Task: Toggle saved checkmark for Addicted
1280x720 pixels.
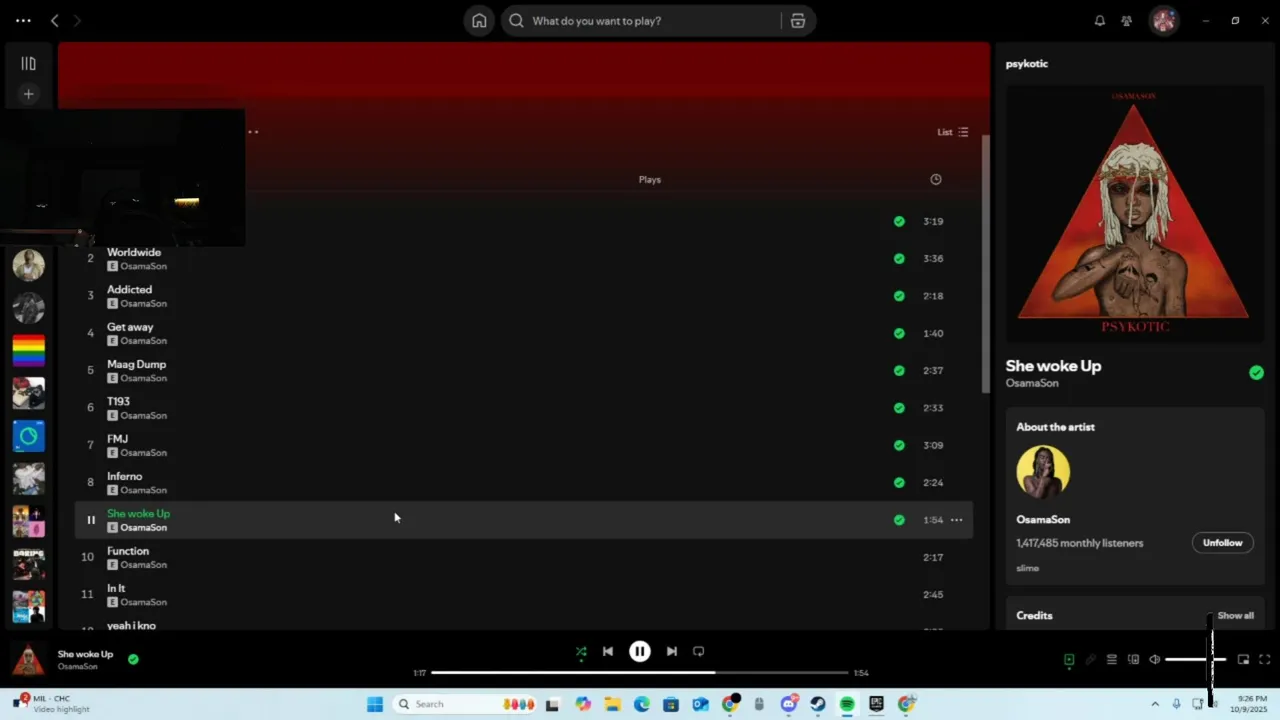Action: click(899, 296)
